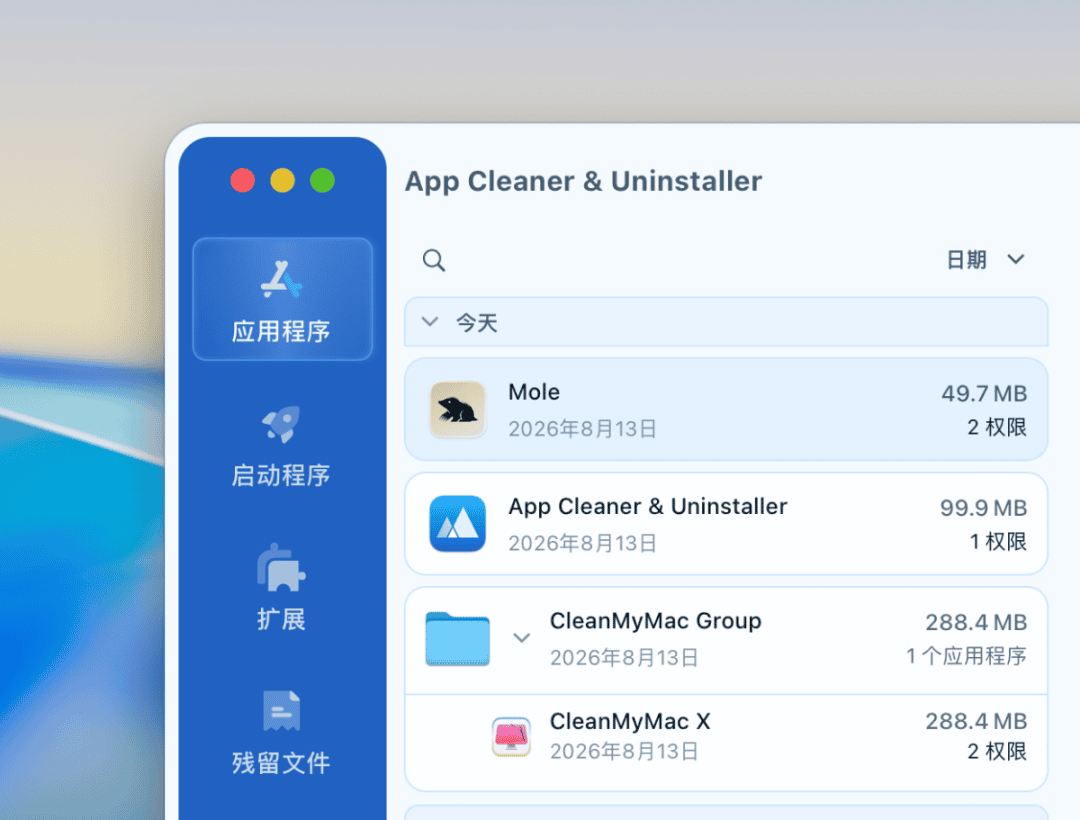This screenshot has width=1080, height=820.
Task: Click the search magnifier icon
Action: click(434, 260)
